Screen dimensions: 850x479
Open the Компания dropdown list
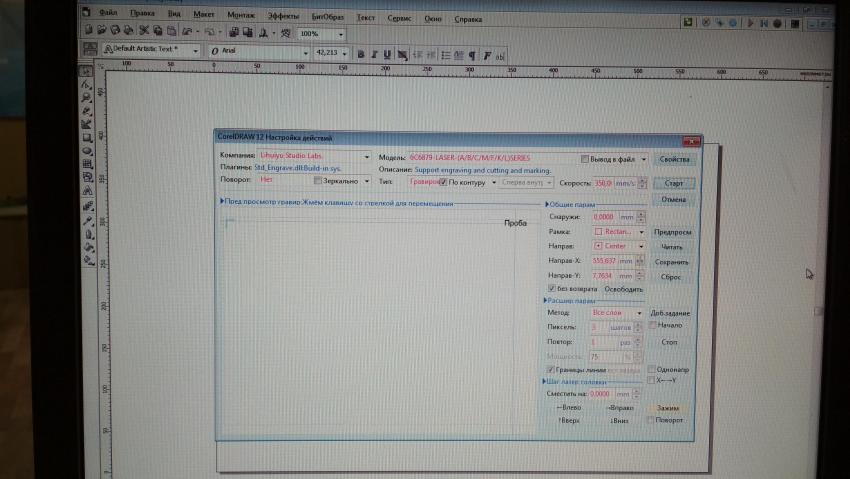tap(367, 157)
